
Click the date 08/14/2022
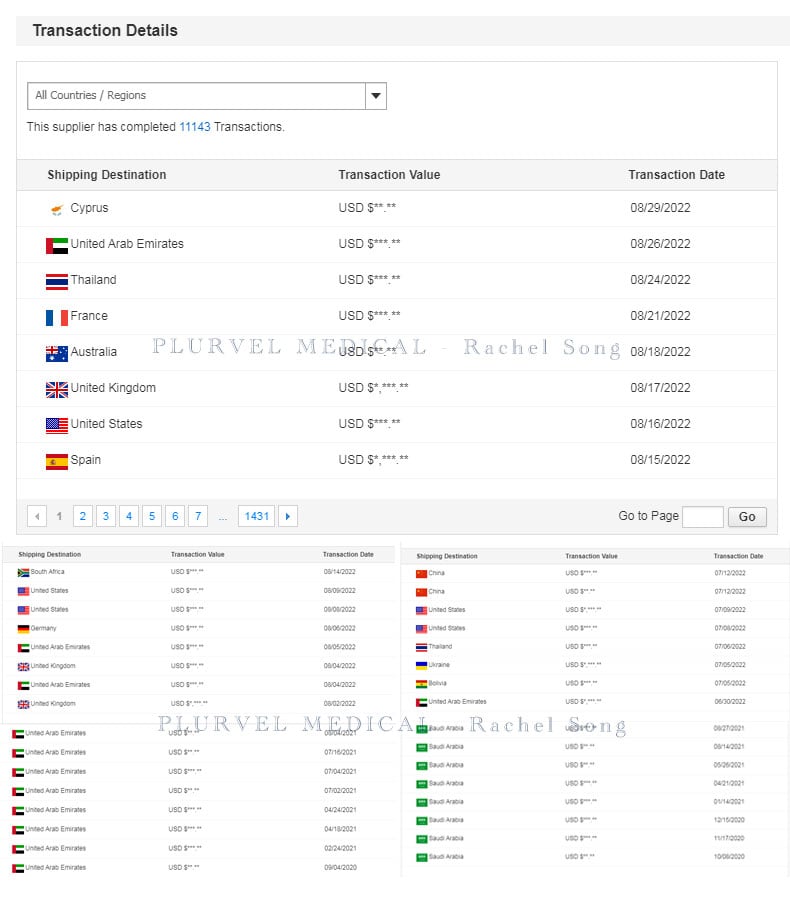[340, 571]
